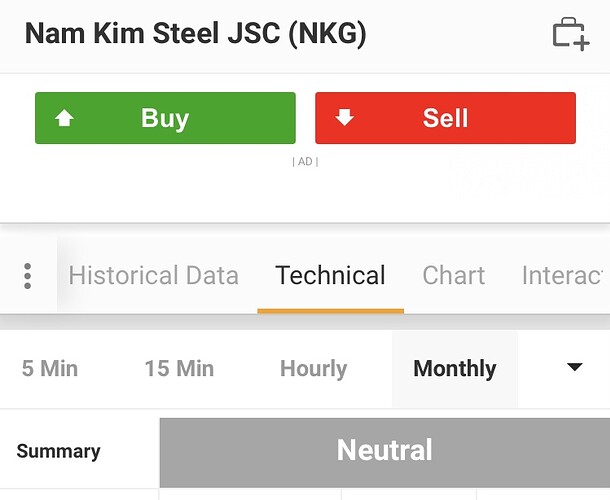Choose the 5 Min timeframe
610x500 pixels.
tap(49, 369)
